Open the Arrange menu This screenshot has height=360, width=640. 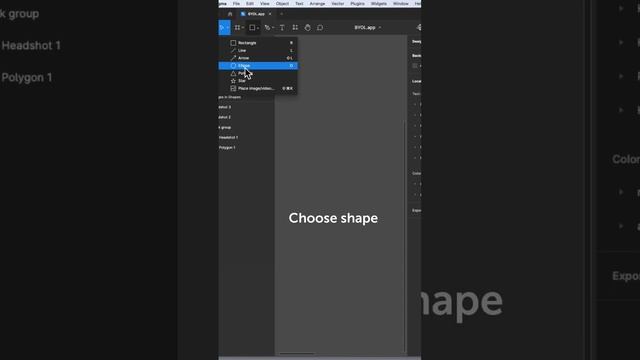317,4
